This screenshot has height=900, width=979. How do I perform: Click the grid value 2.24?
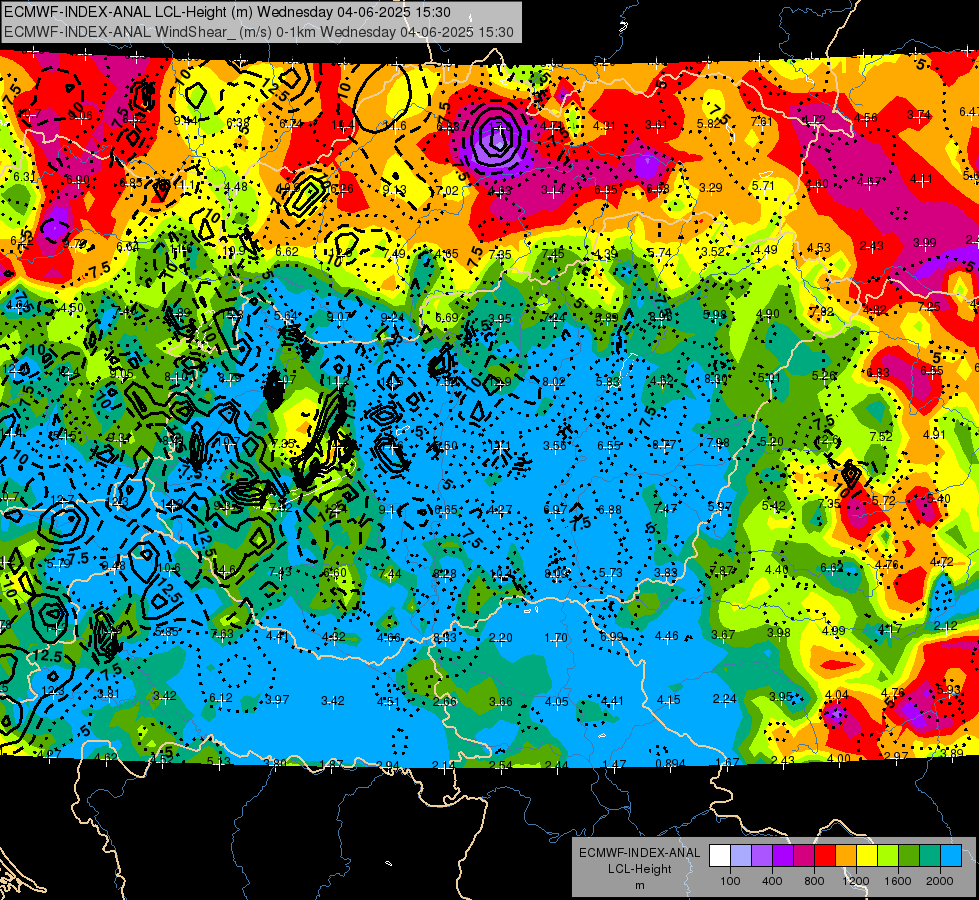click(x=724, y=699)
